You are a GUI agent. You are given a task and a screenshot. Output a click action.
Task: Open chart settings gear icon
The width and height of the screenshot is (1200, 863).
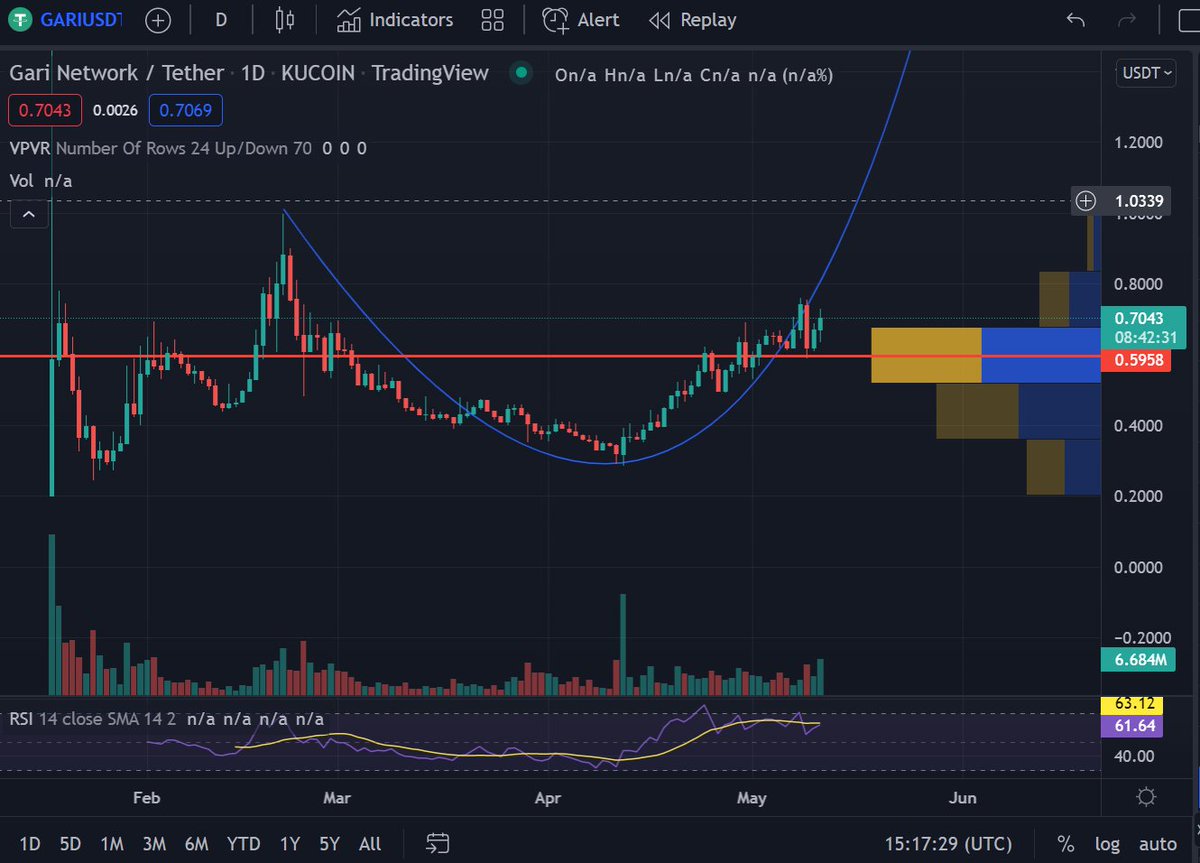[x=1146, y=797]
